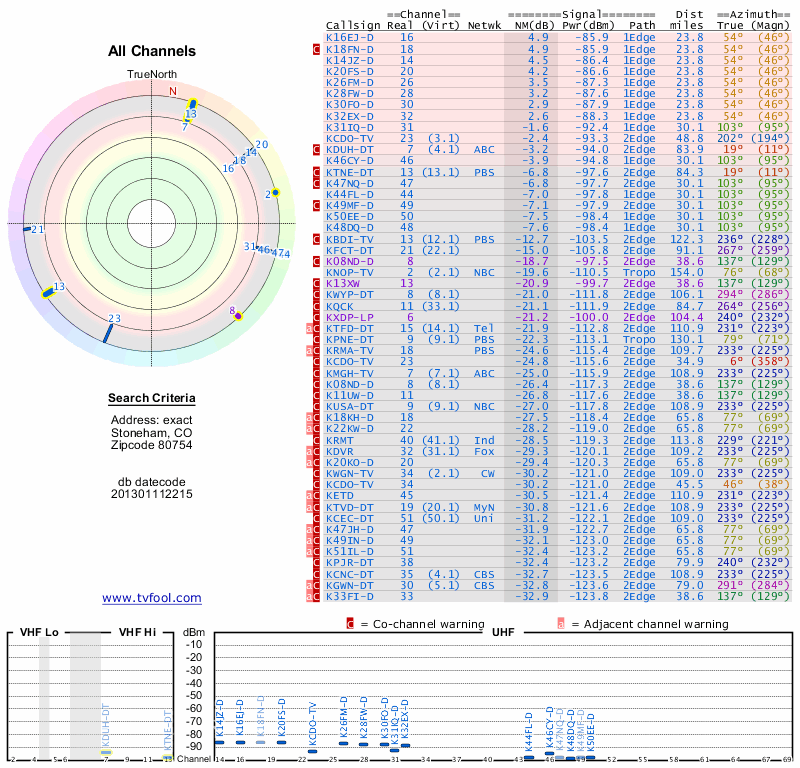Image resolution: width=800 pixels, height=768 pixels.
Task: Open the www.tvfool.com link
Action: 151,598
